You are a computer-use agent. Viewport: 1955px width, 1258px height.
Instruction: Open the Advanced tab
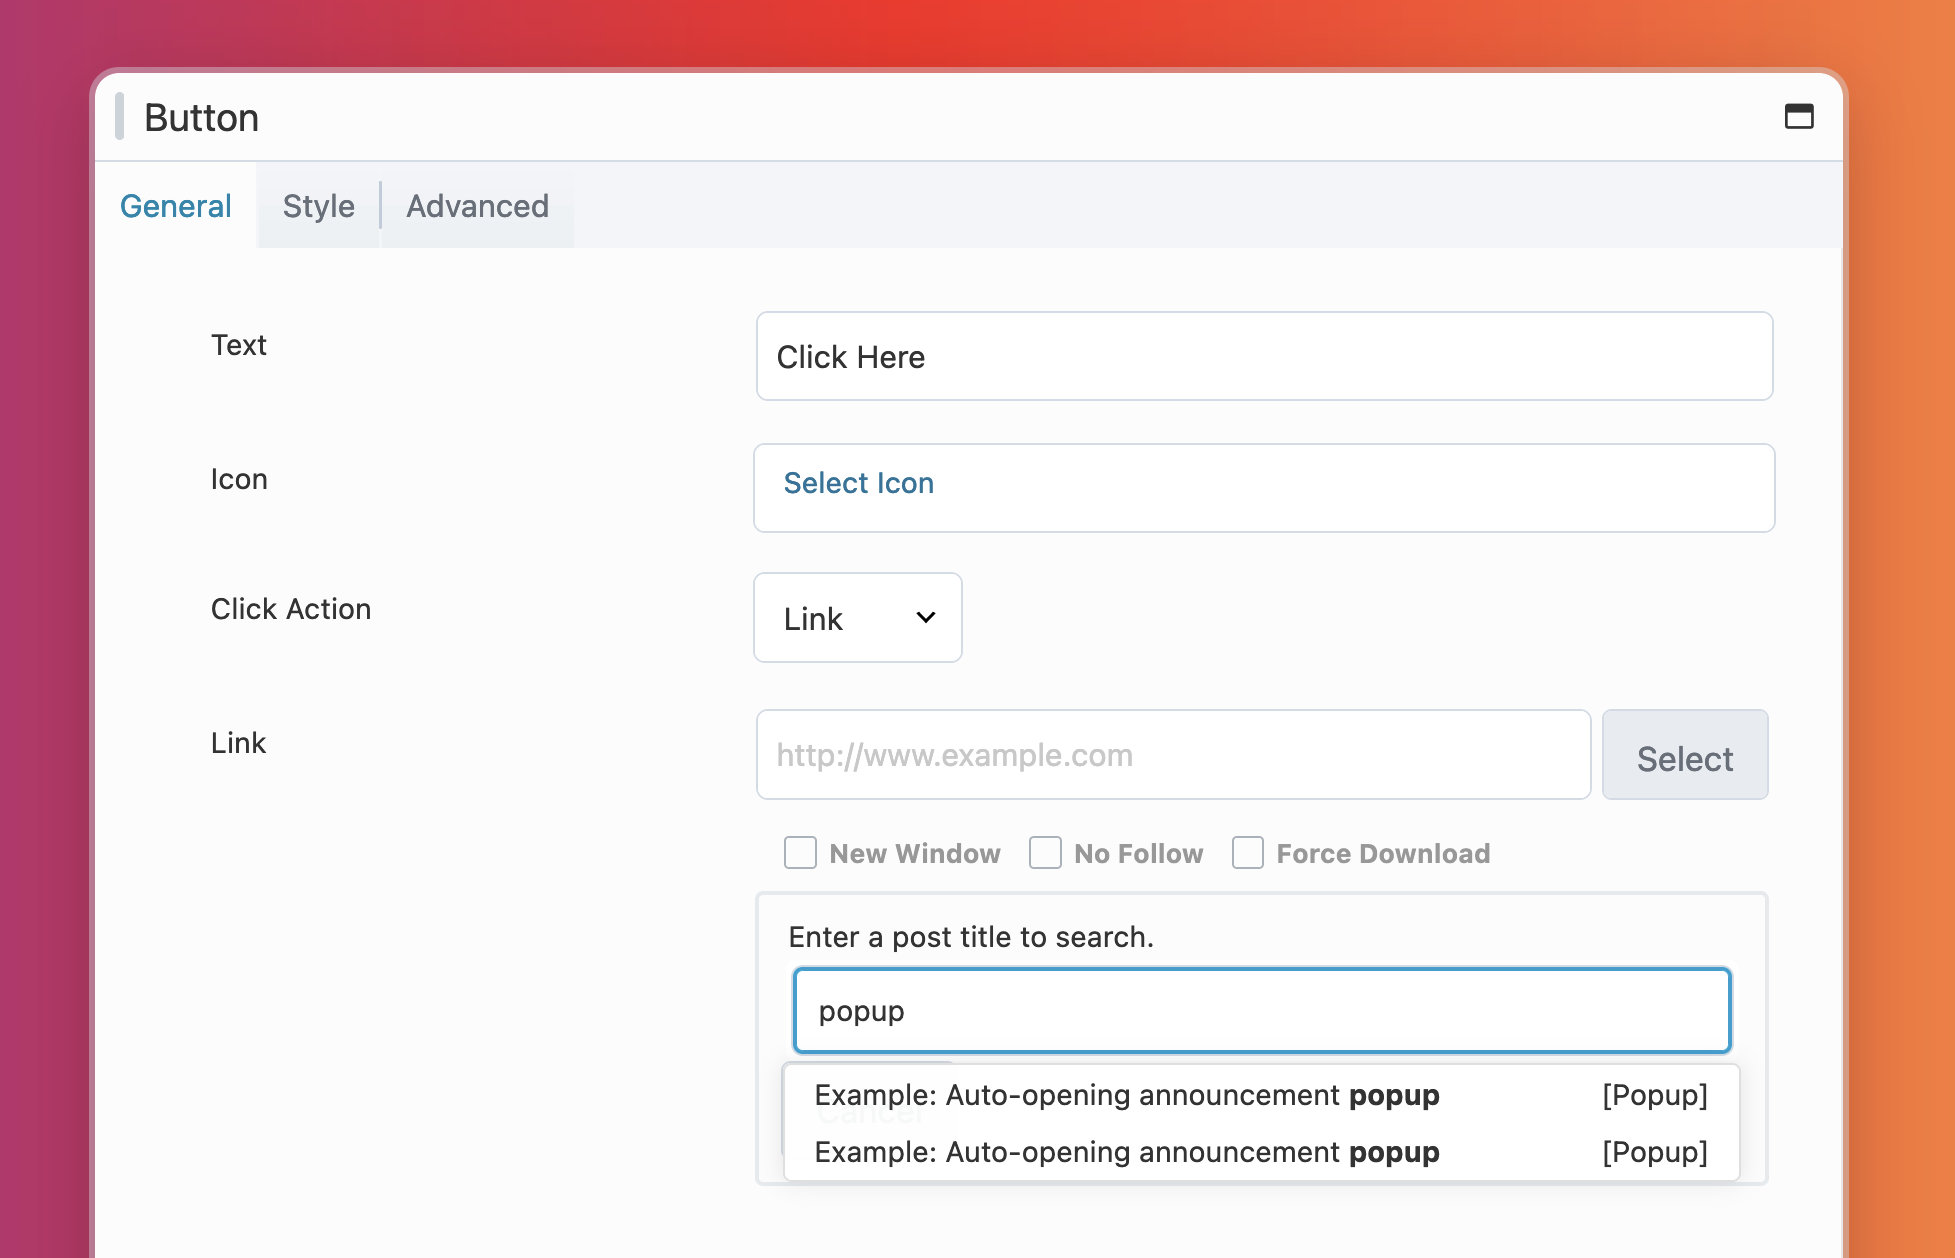[477, 206]
